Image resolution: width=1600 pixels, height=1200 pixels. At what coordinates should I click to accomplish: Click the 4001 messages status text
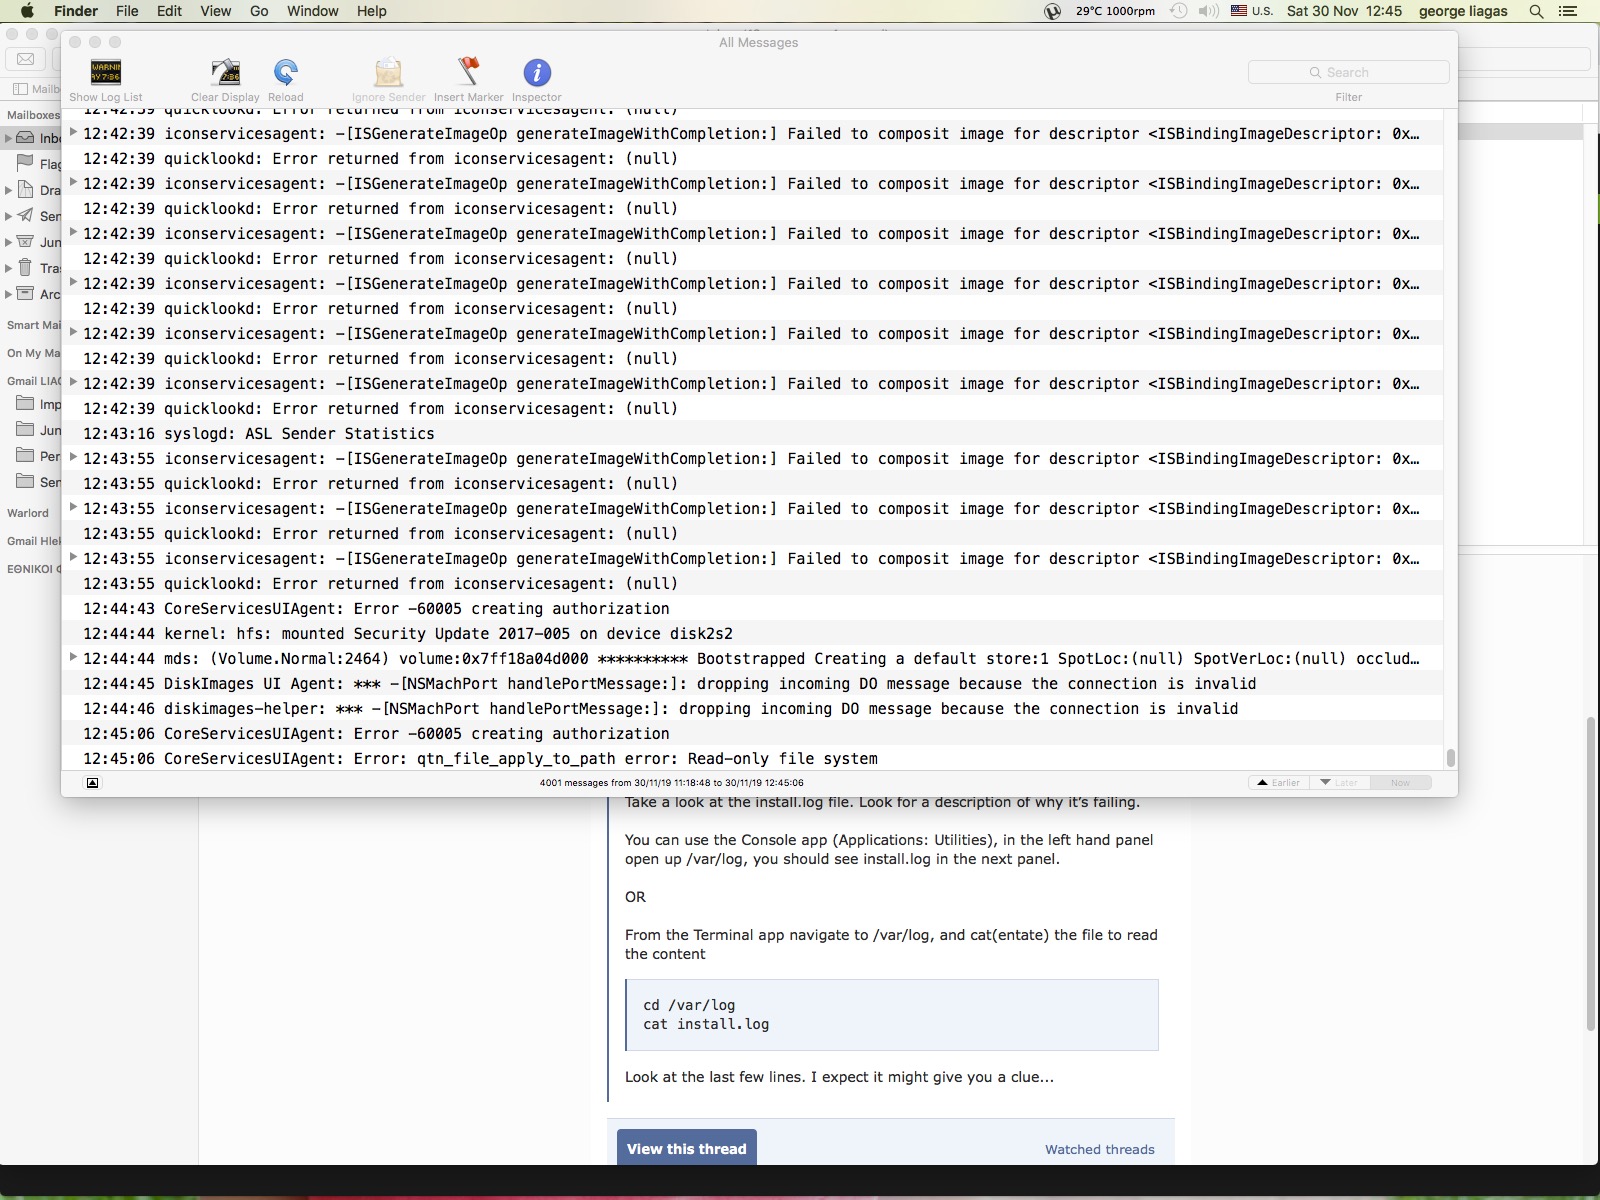point(671,783)
